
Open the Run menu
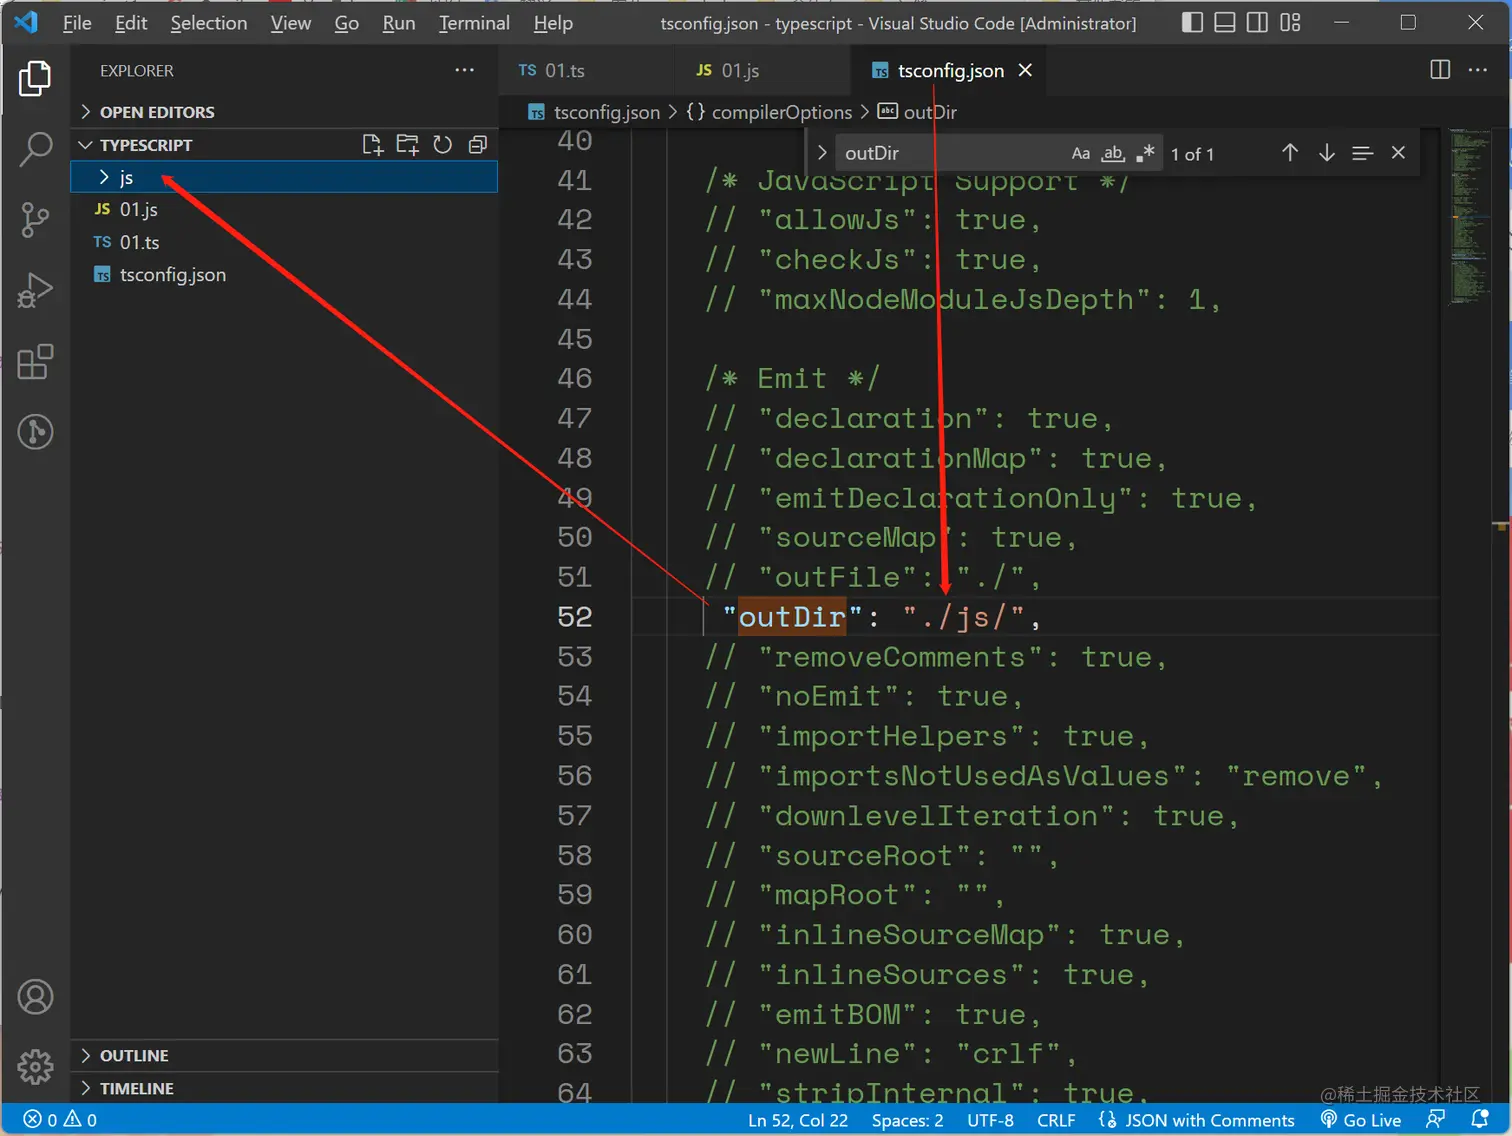399,23
